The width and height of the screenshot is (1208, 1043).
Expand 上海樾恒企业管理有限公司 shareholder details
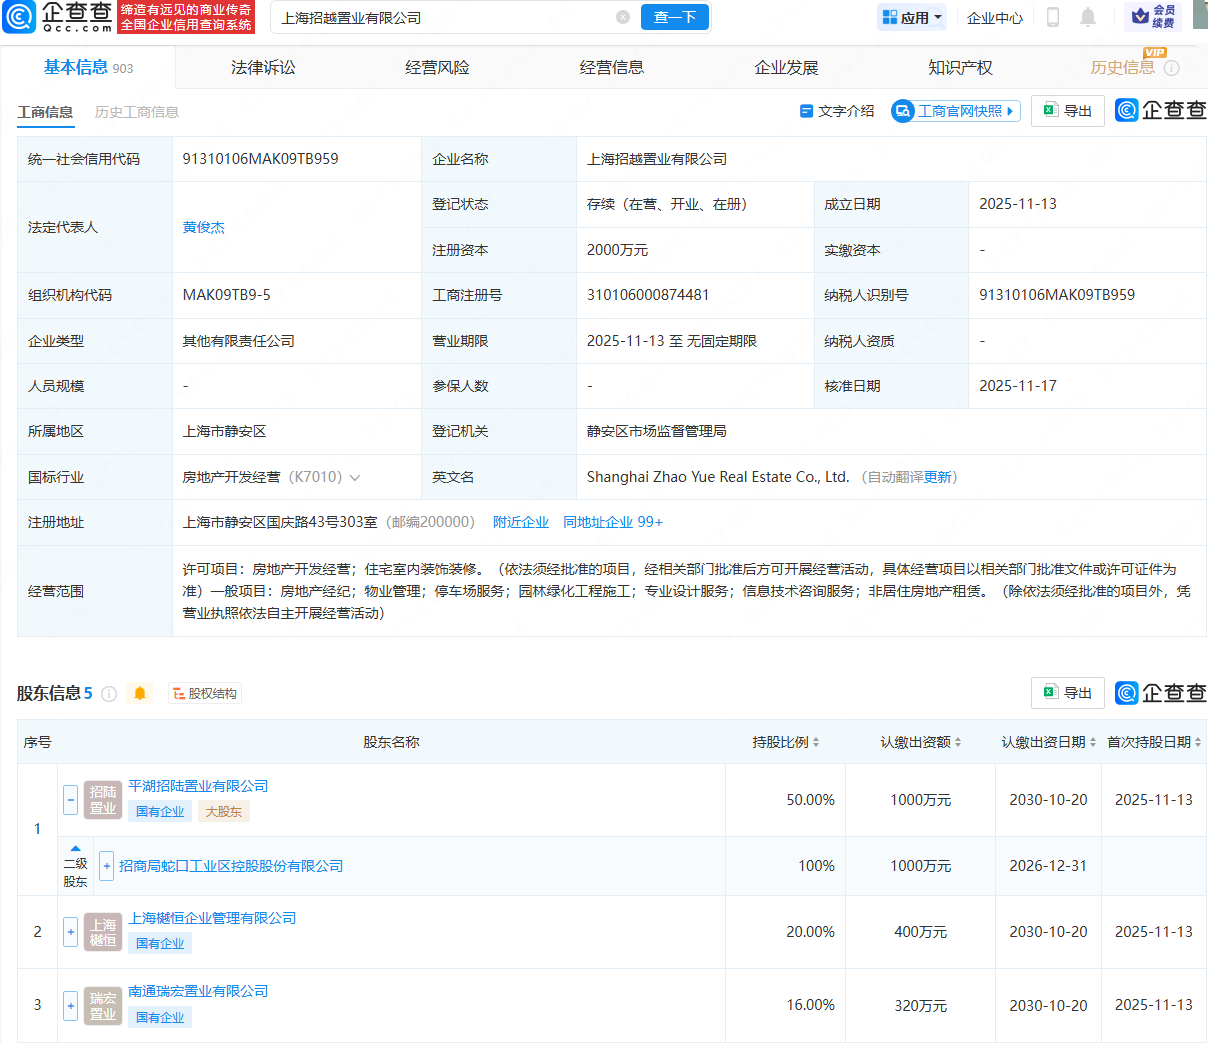(70, 931)
